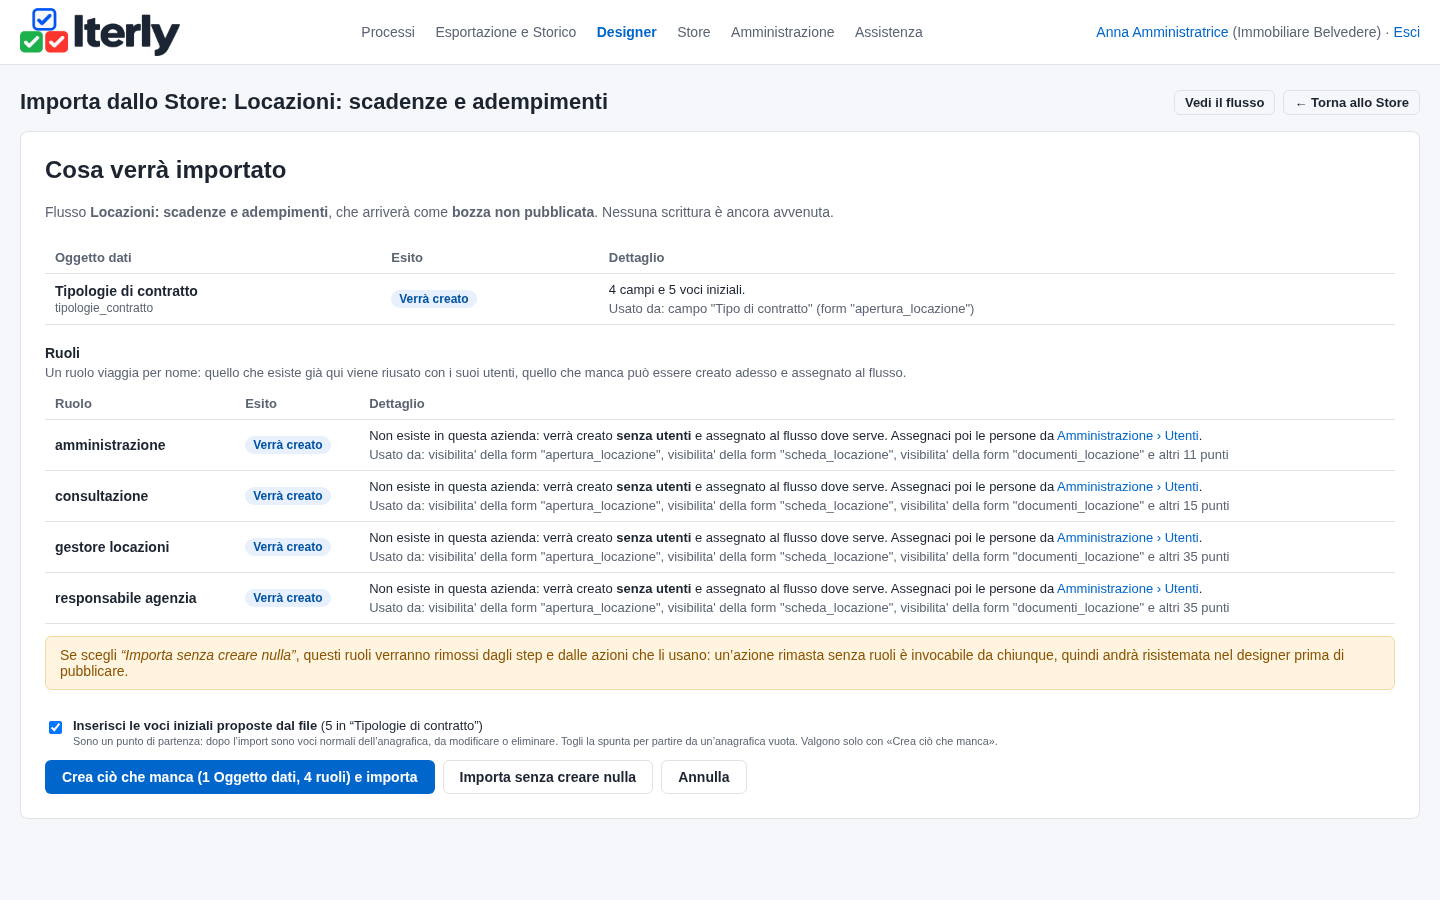Click the Dettaglio header in the Ruoli table
Viewport: 1440px width, 900px height.
pos(397,404)
